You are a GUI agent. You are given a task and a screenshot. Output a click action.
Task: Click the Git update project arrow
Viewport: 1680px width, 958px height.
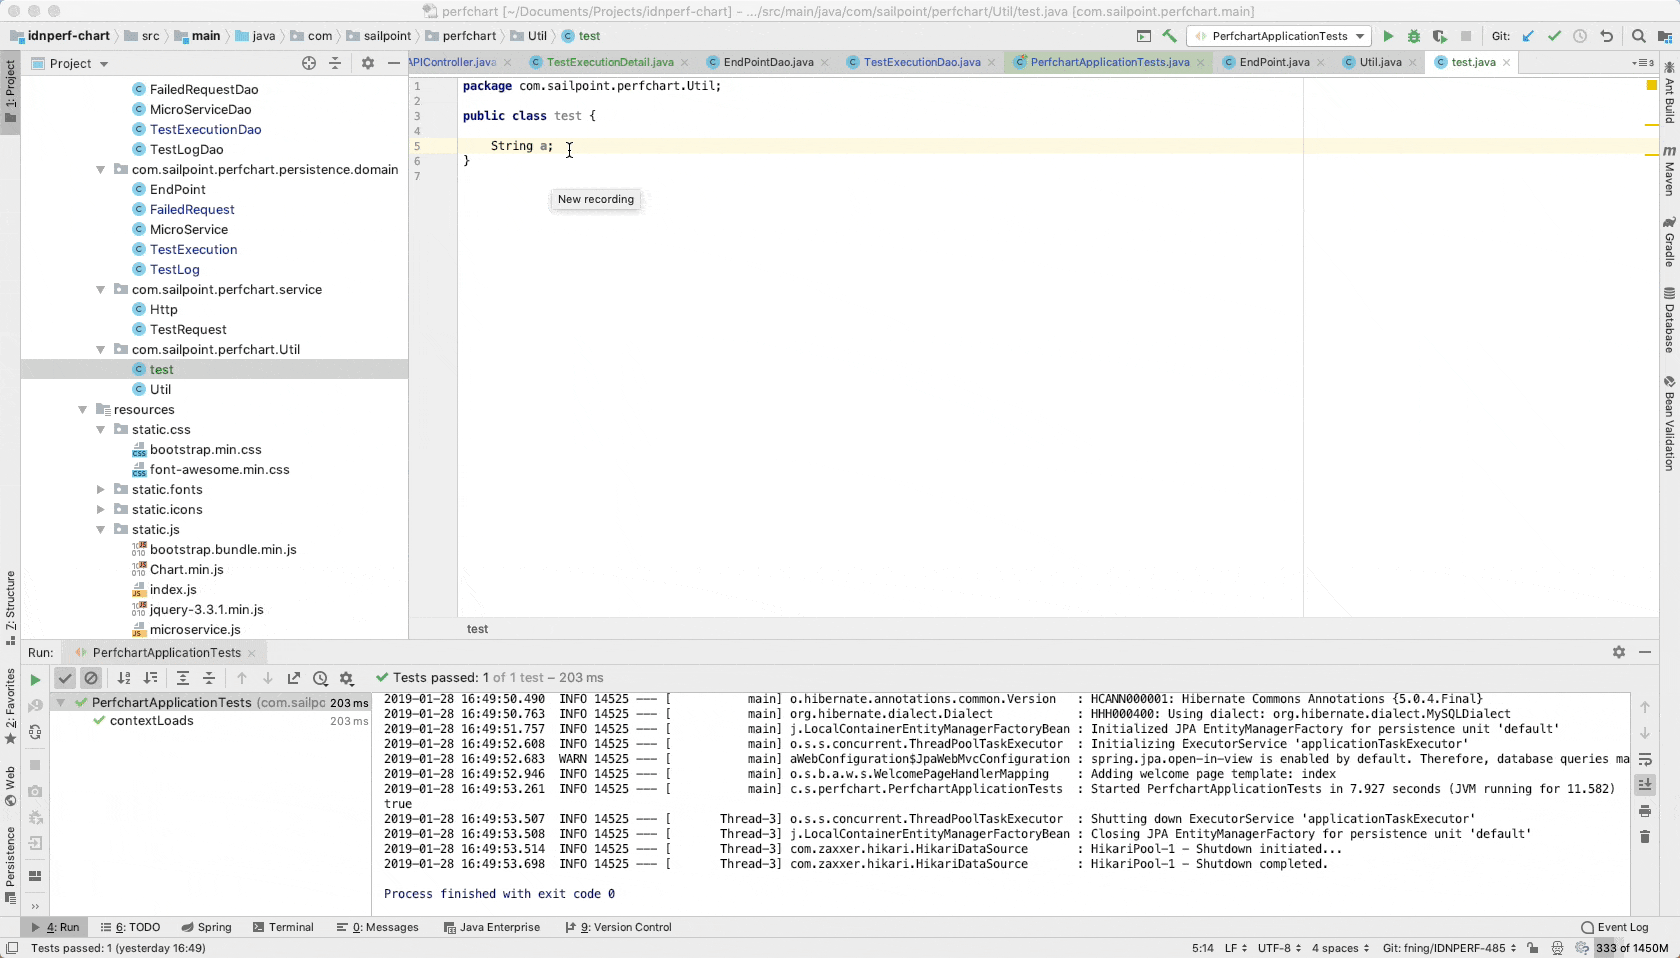(1528, 36)
